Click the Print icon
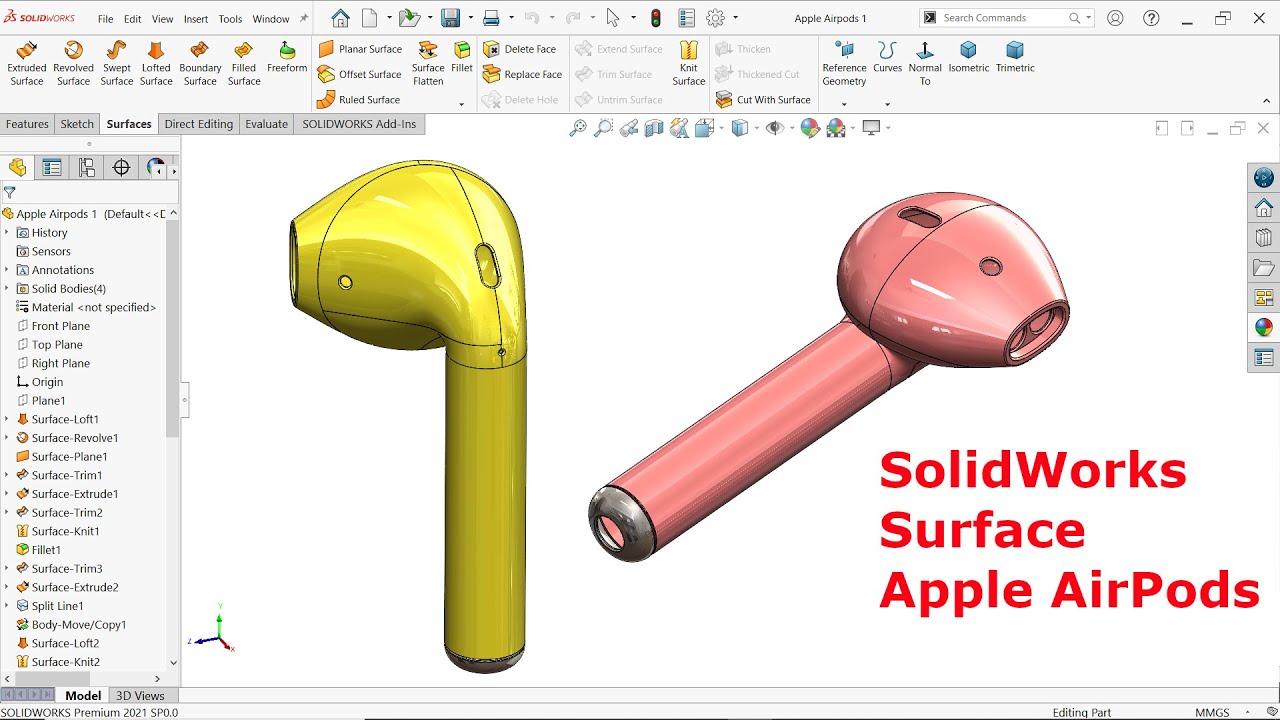The width and height of the screenshot is (1280, 720). (491, 18)
